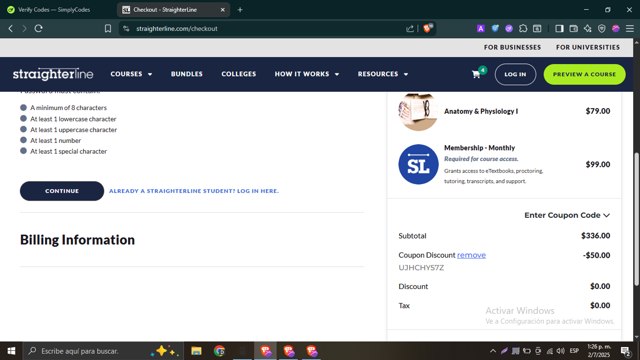Click the $336.00 subtotal value

click(x=596, y=236)
